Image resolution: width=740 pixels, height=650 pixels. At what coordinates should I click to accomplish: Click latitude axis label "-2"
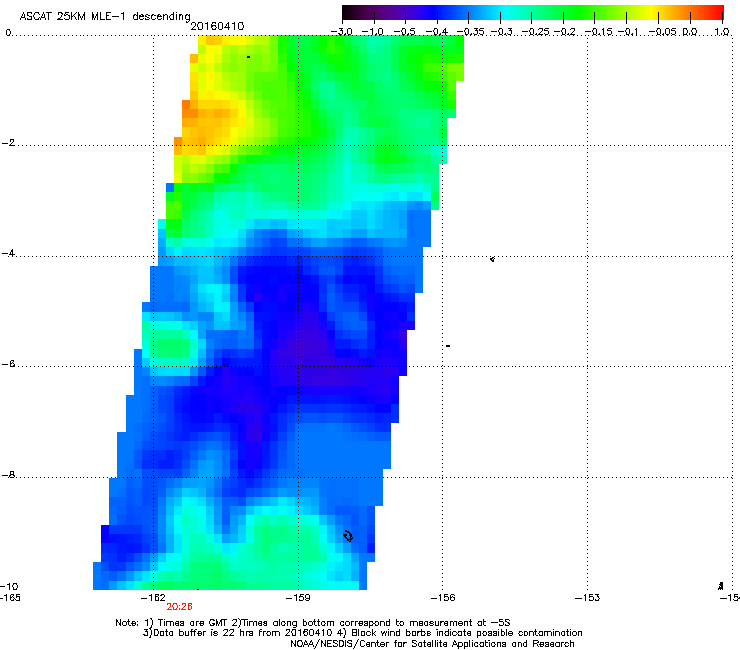click(8, 143)
